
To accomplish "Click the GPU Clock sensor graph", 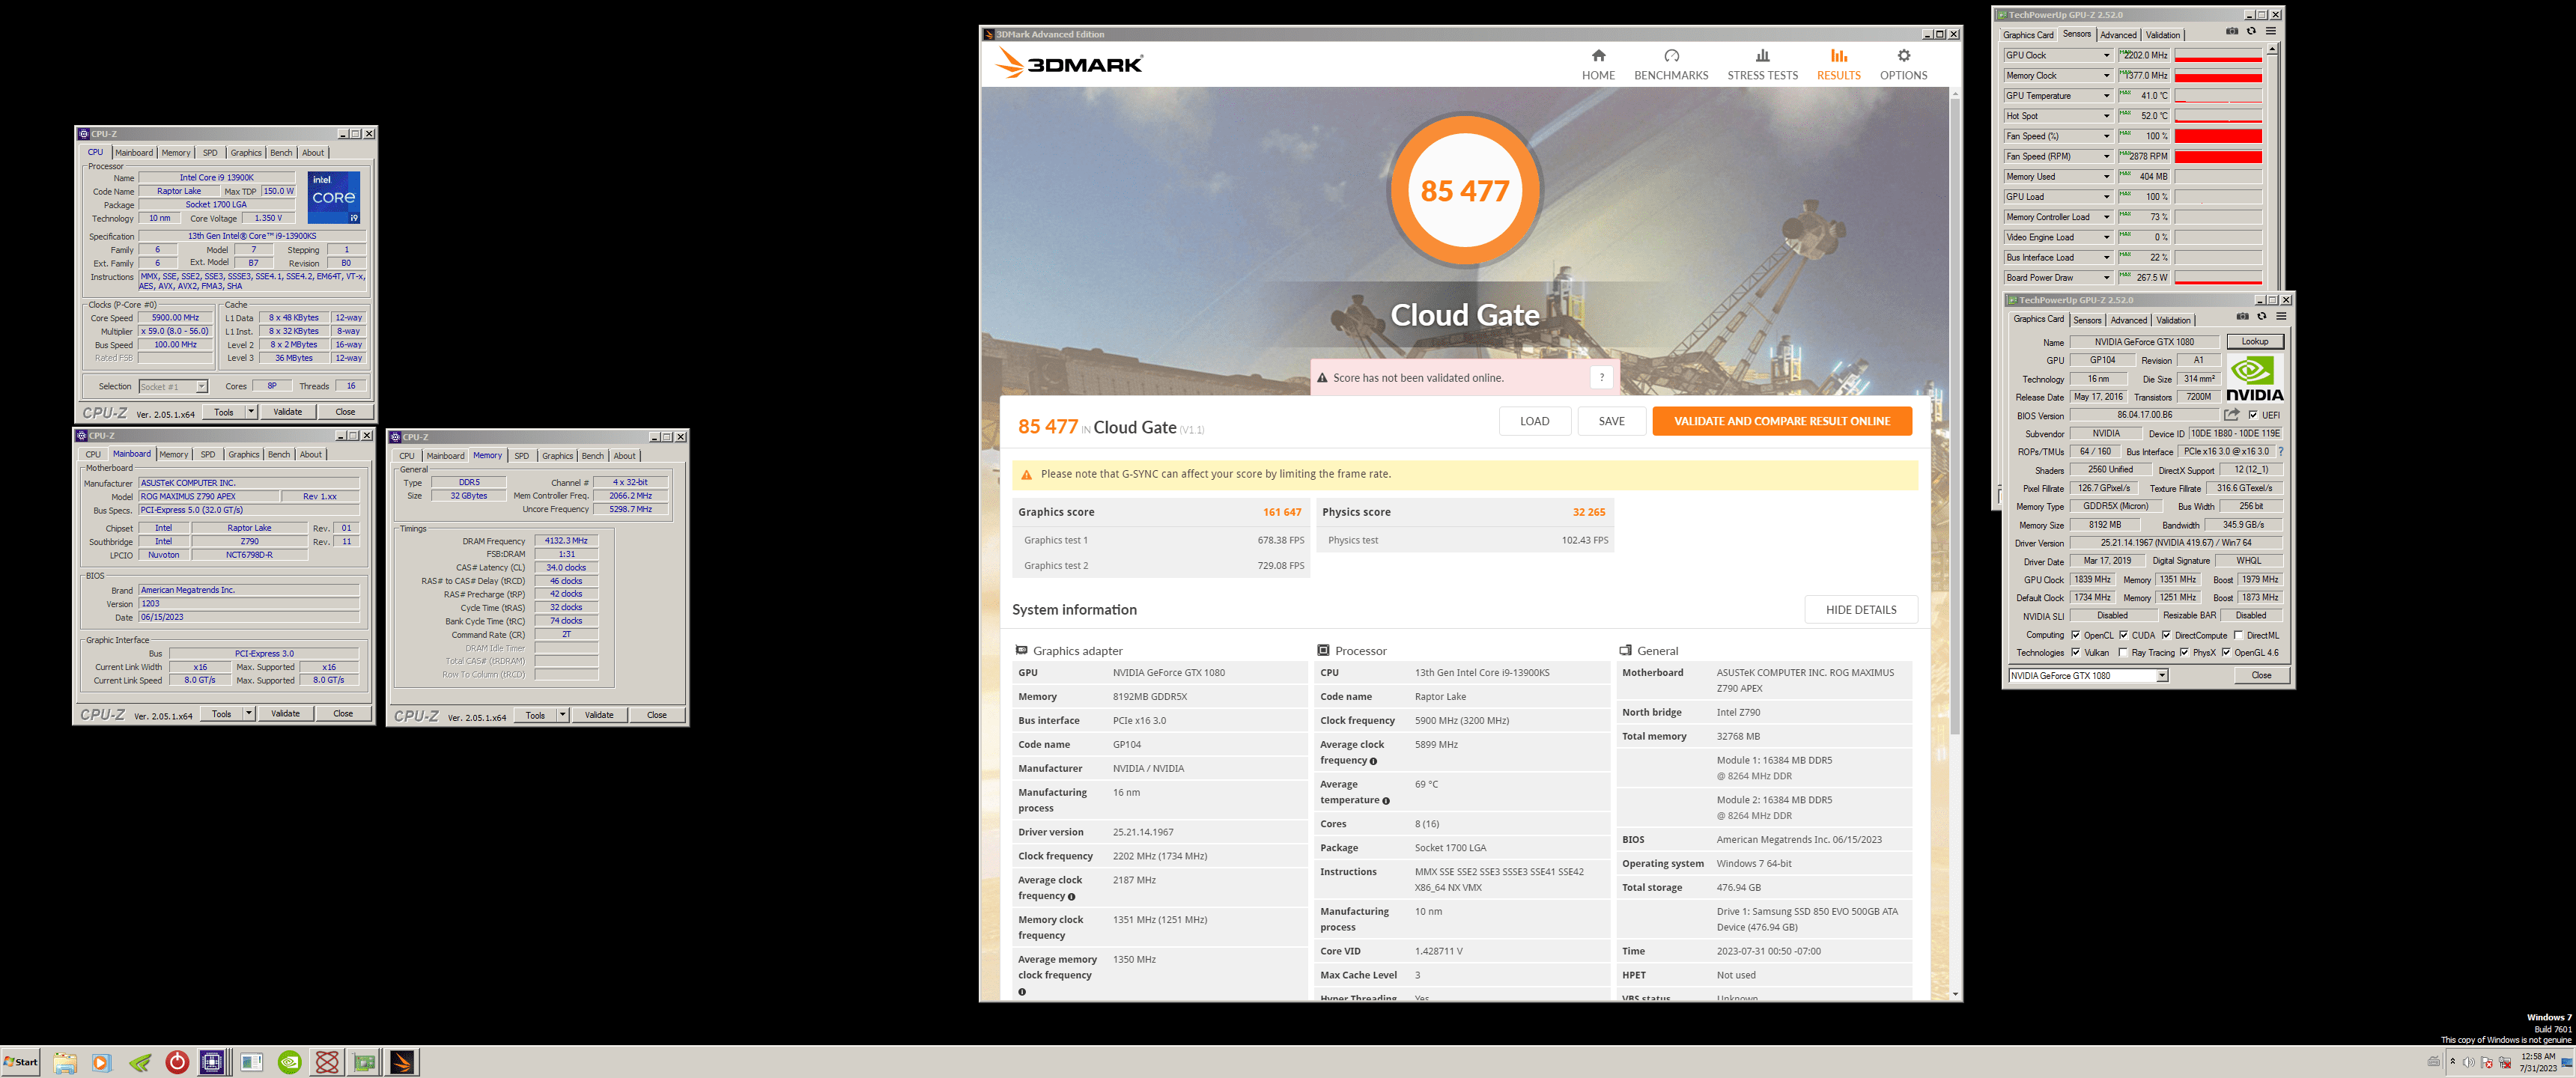I will (2218, 55).
